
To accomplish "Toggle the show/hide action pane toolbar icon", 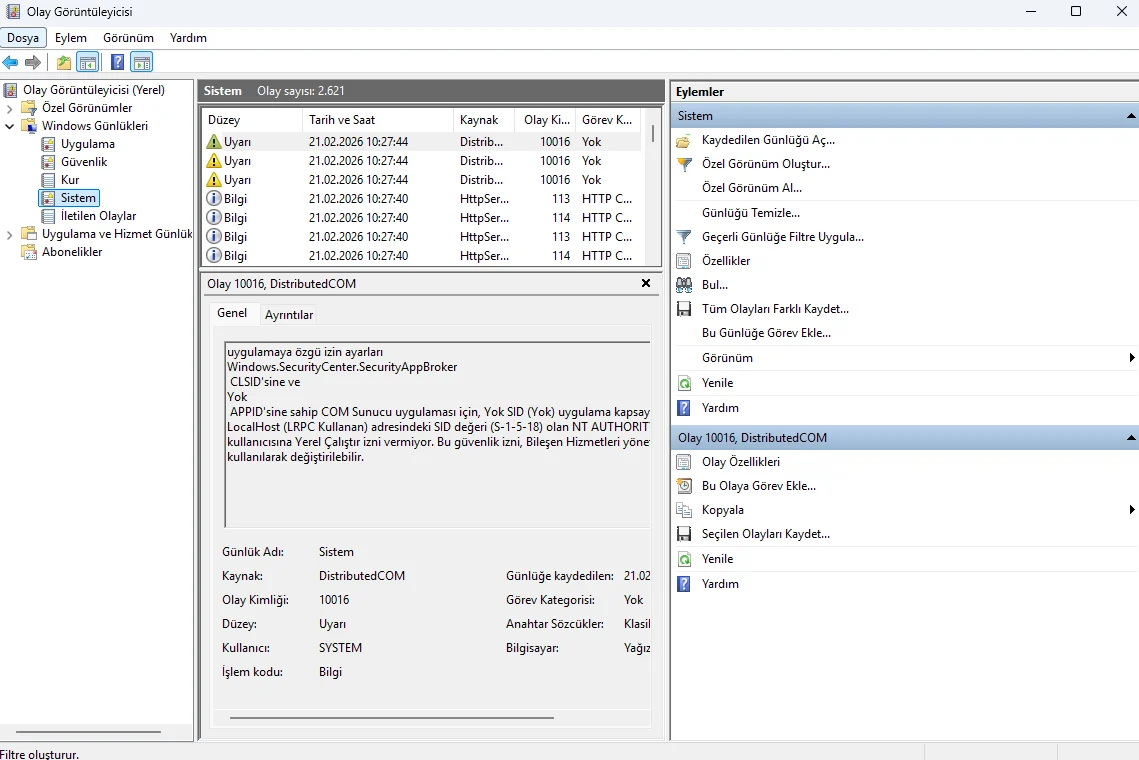I will click(x=141, y=63).
